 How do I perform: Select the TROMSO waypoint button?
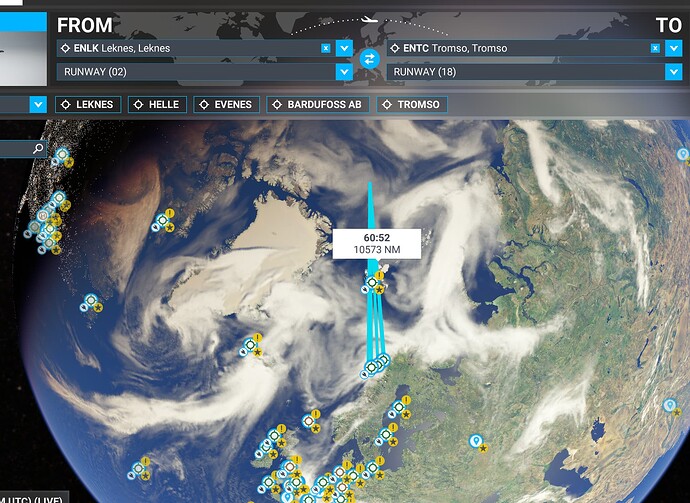click(x=412, y=105)
